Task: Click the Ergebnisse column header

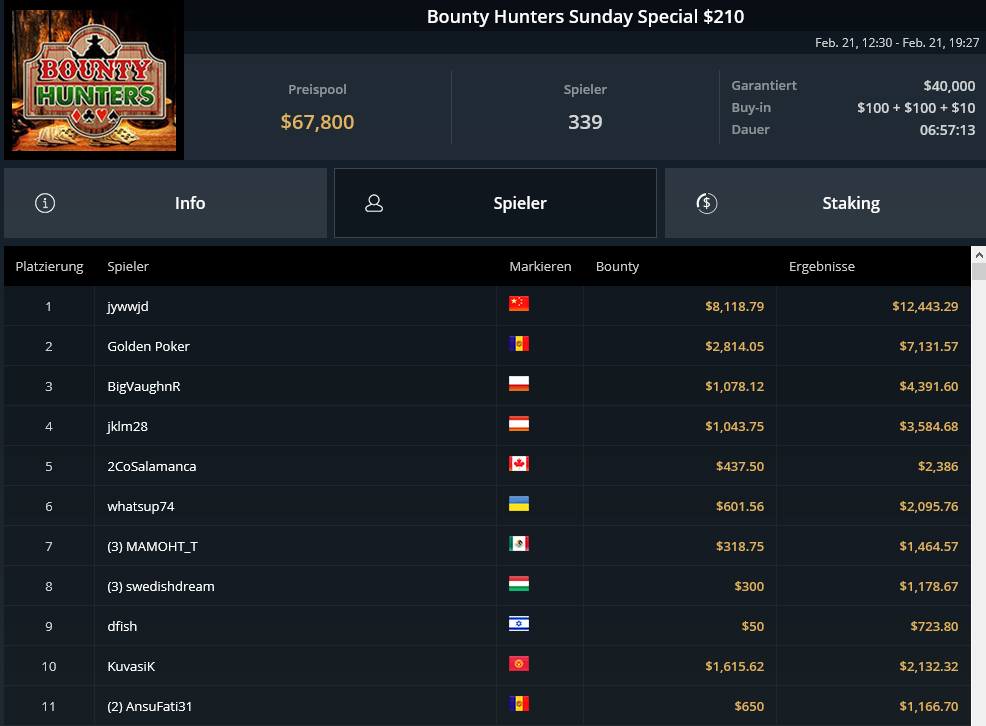Action: click(821, 267)
